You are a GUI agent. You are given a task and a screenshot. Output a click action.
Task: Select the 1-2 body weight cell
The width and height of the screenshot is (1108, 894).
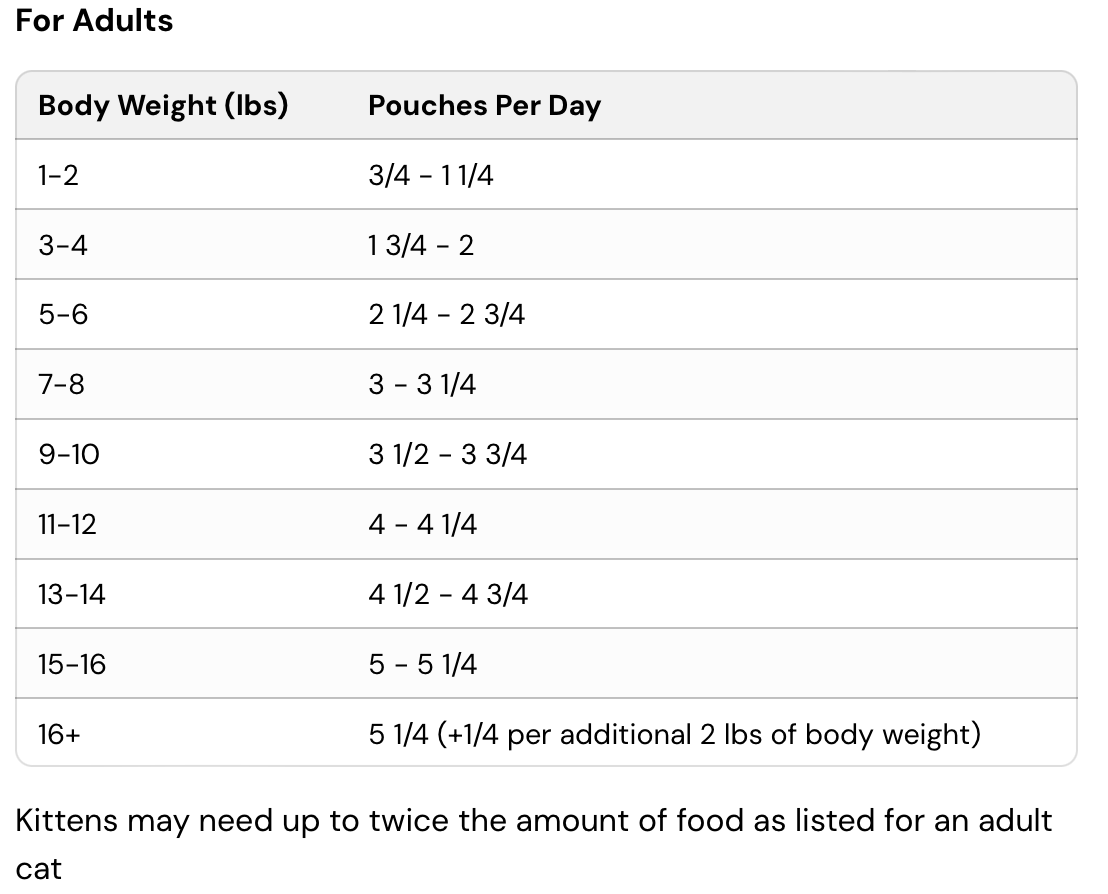[x=58, y=175]
